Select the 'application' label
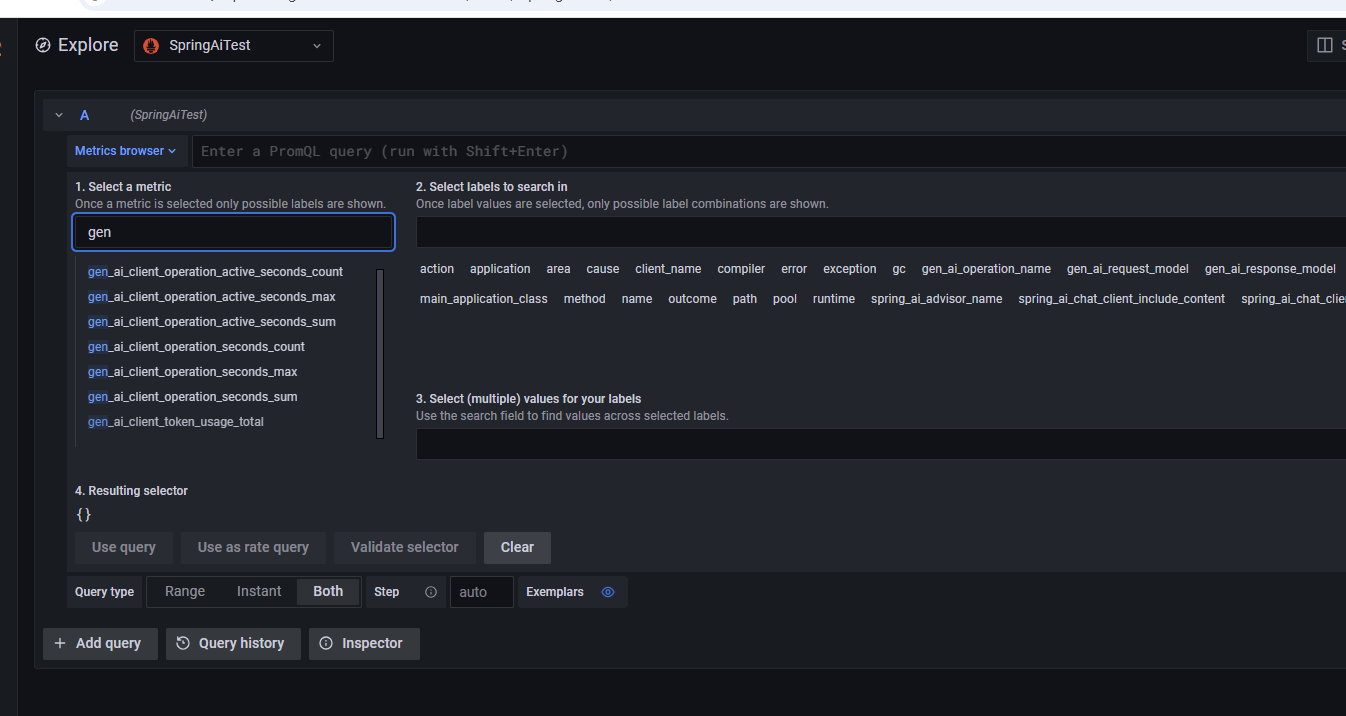Screen dimensions: 1346x716 500,269
